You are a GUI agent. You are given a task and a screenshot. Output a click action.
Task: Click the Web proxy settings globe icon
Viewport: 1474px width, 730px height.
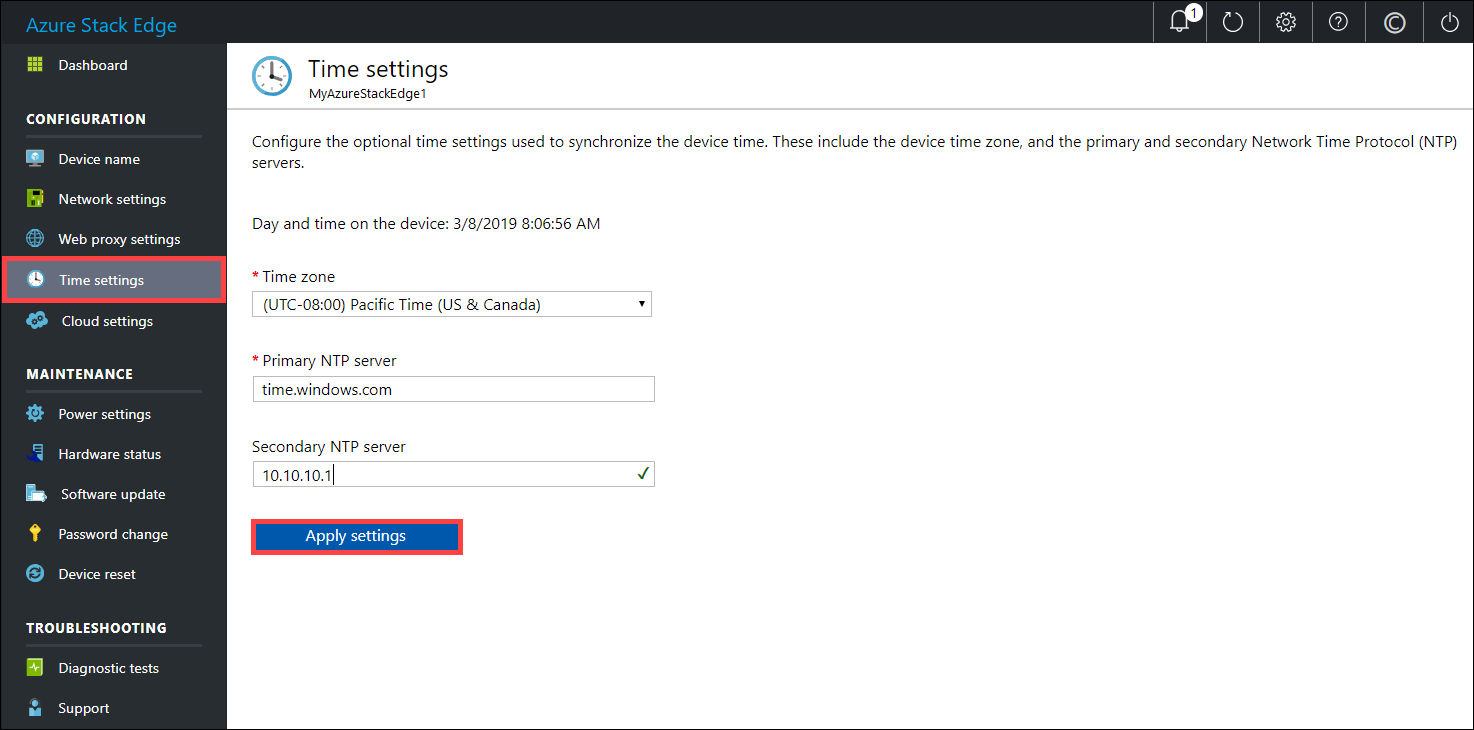[x=35, y=238]
